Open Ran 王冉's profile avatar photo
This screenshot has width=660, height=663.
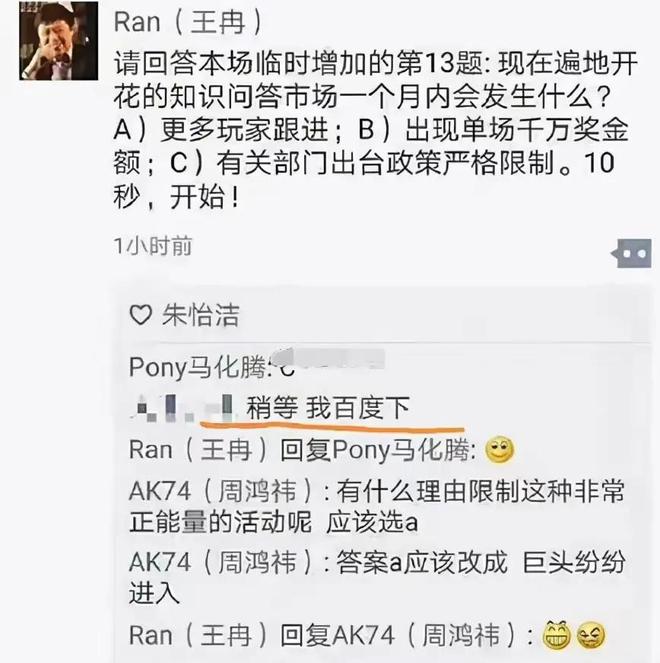tap(59, 41)
